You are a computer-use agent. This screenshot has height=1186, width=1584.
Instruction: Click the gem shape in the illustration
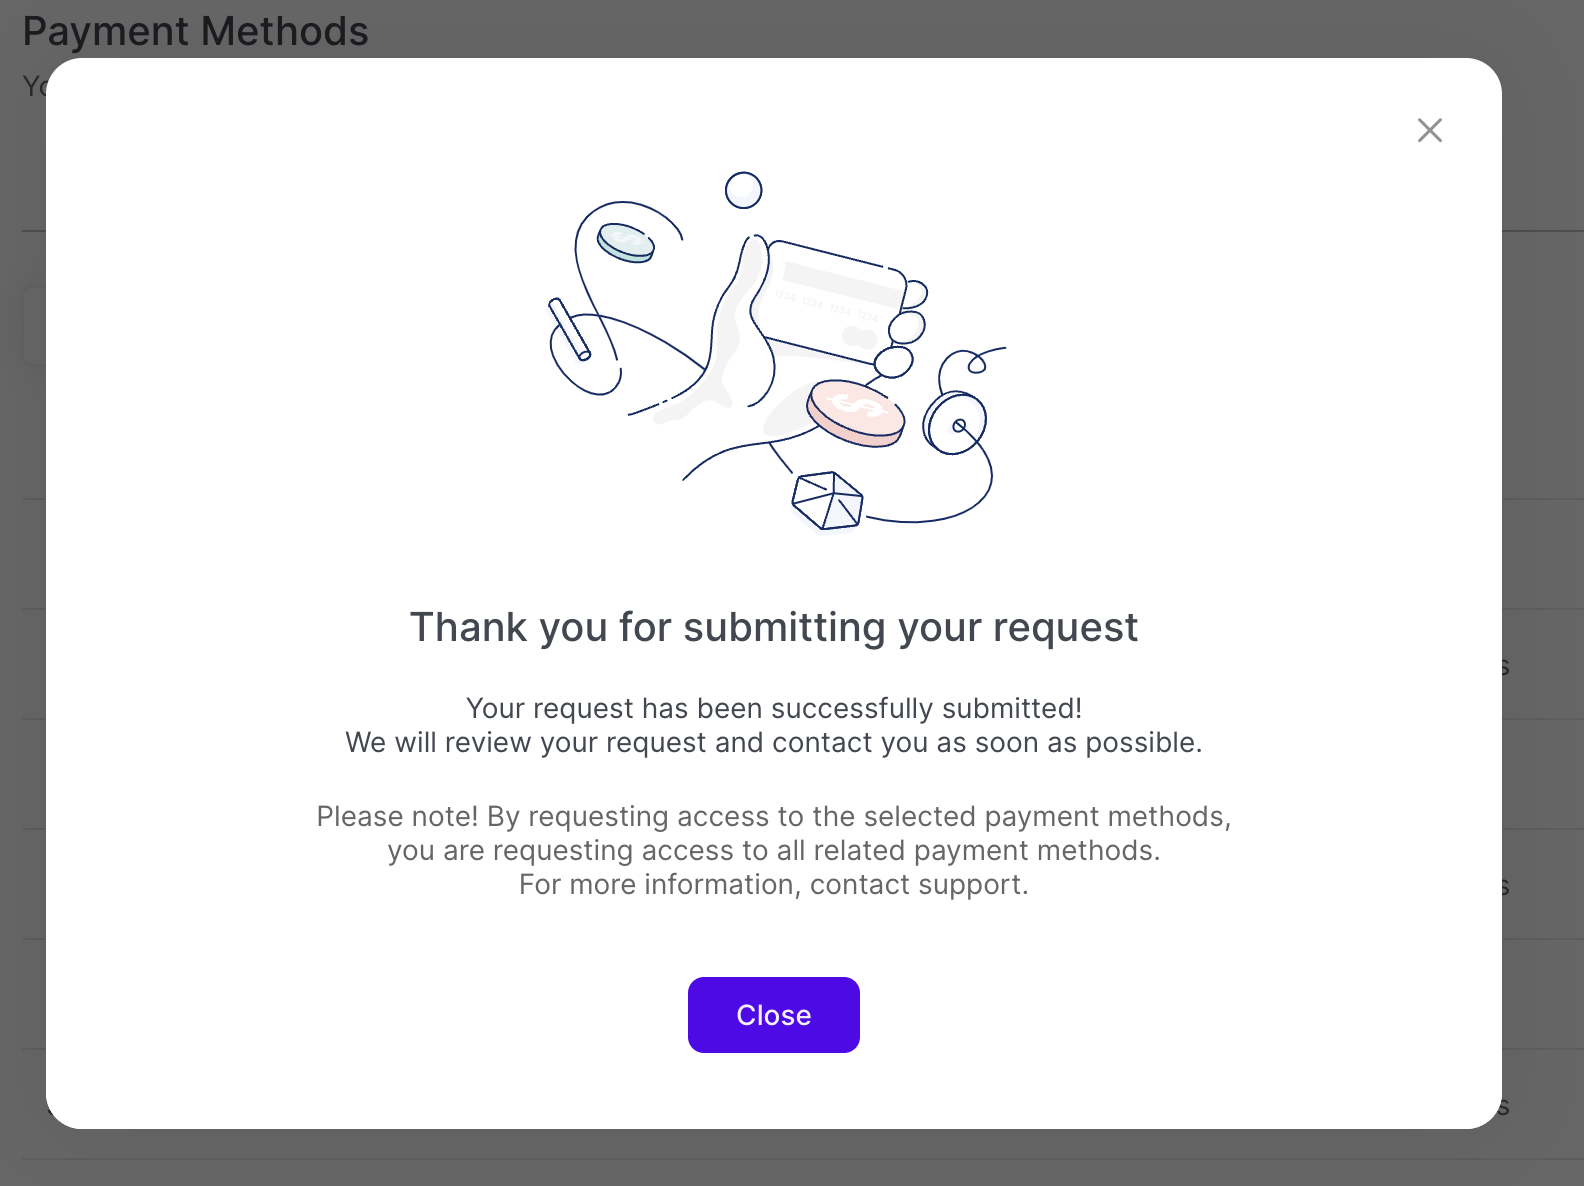[827, 500]
